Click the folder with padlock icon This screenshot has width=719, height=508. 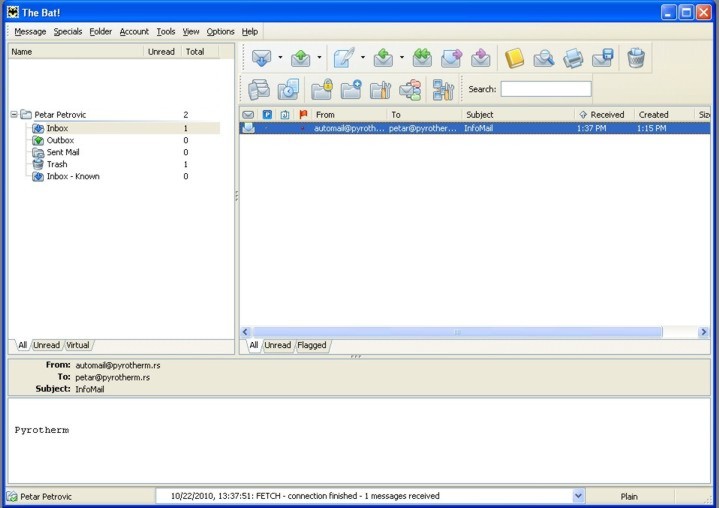321,89
